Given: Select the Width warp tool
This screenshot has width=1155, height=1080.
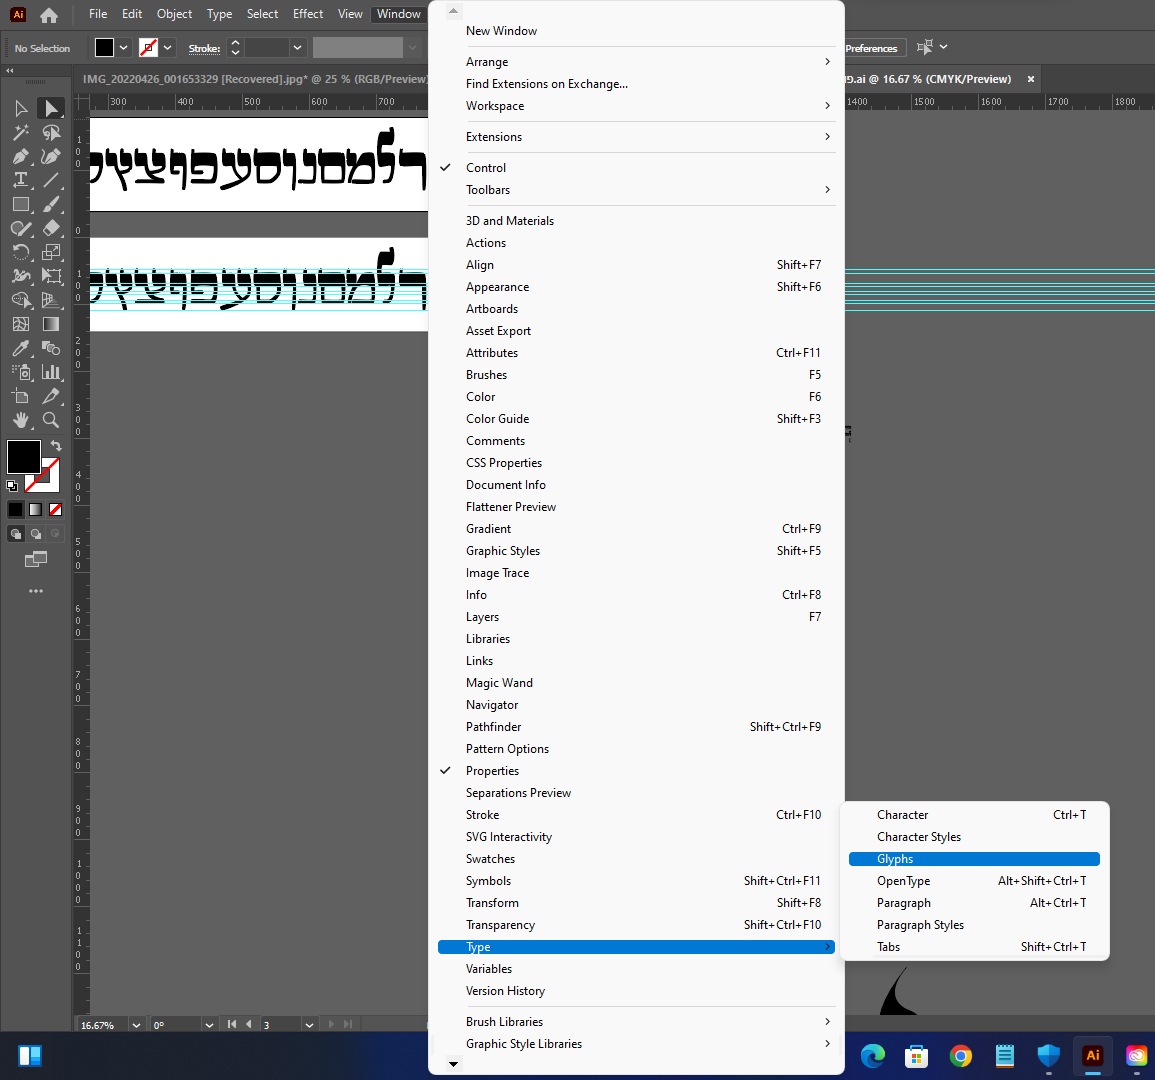Looking at the screenshot, I should [21, 276].
